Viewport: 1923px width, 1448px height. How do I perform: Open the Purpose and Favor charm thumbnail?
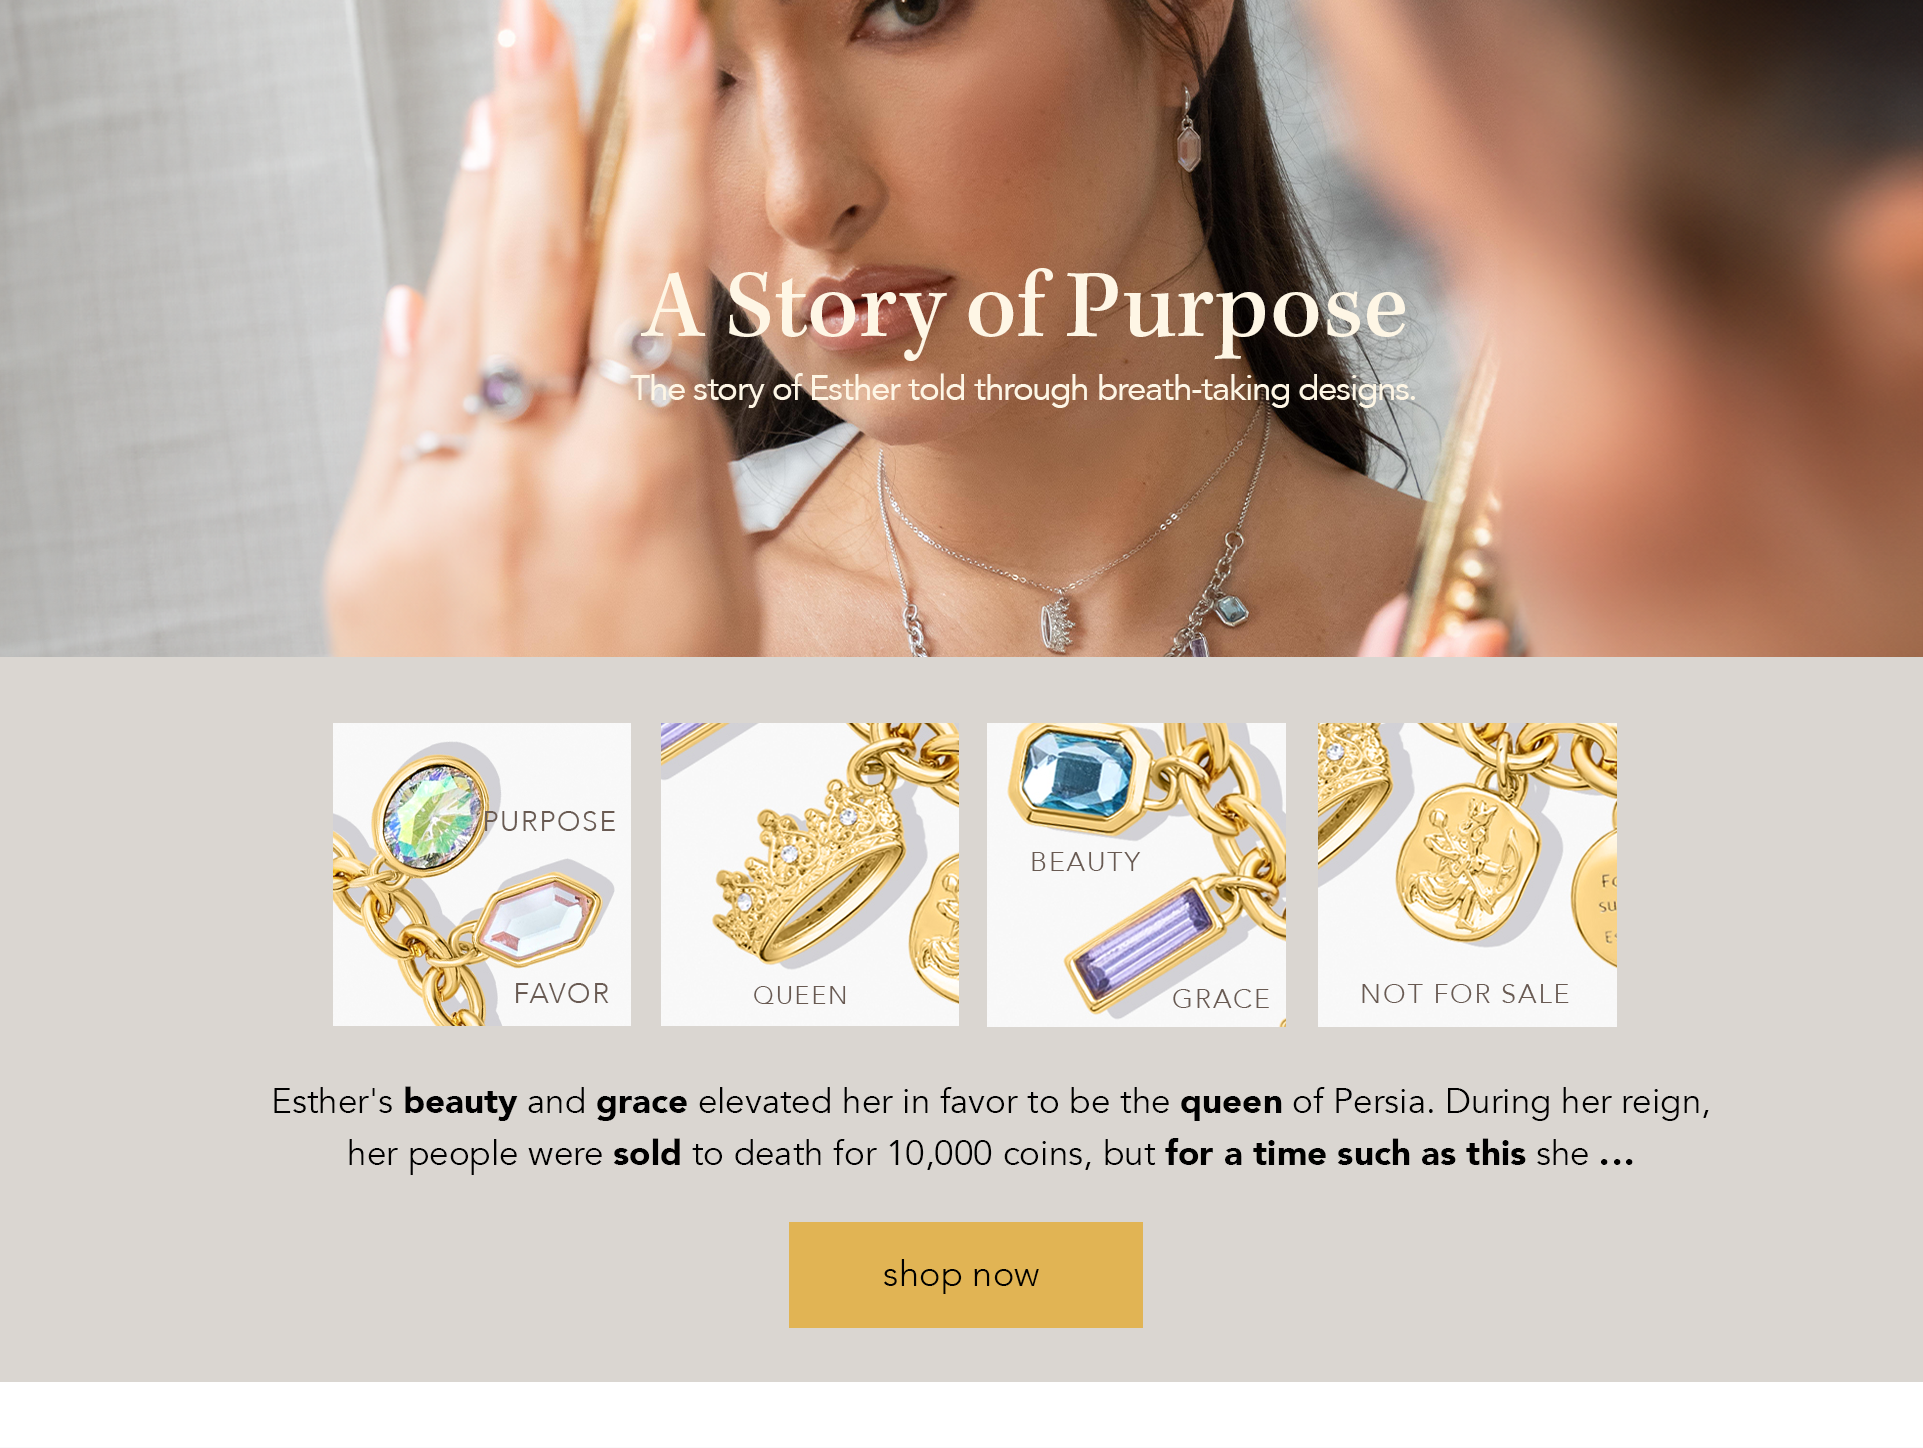482,874
